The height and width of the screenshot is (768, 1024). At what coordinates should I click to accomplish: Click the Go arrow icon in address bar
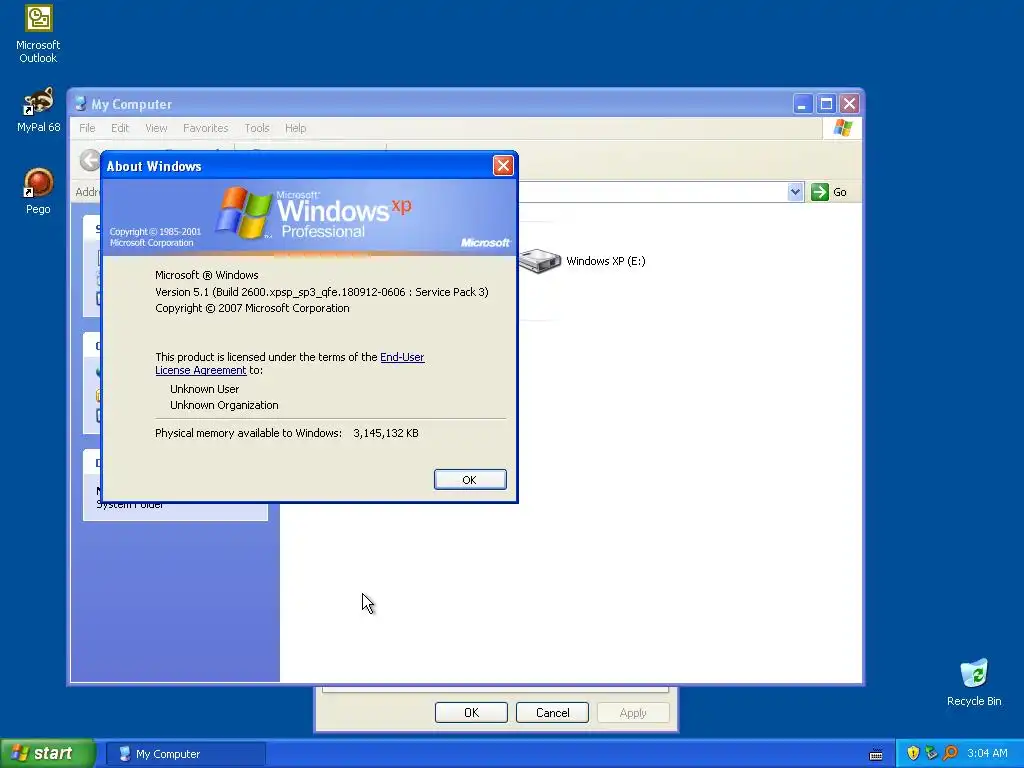pos(820,192)
